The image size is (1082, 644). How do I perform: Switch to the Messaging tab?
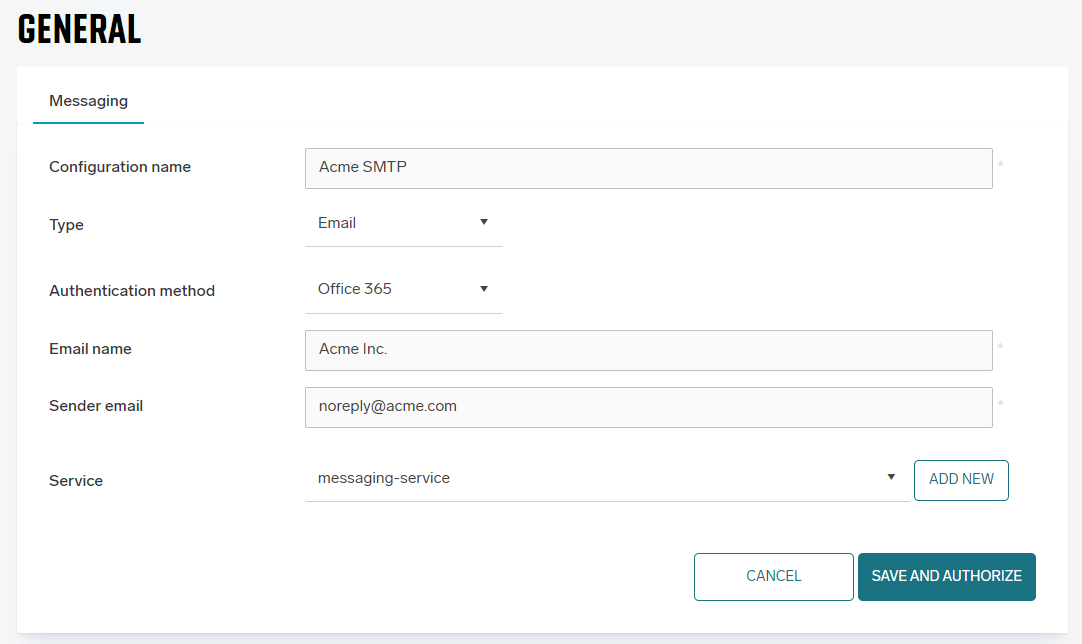pos(88,101)
